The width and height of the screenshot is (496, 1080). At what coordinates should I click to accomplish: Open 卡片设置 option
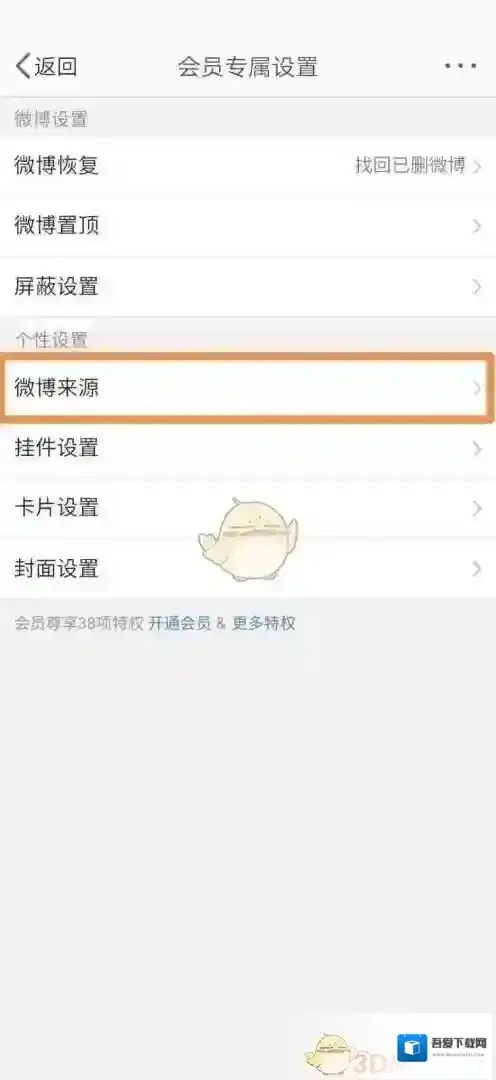(248, 508)
